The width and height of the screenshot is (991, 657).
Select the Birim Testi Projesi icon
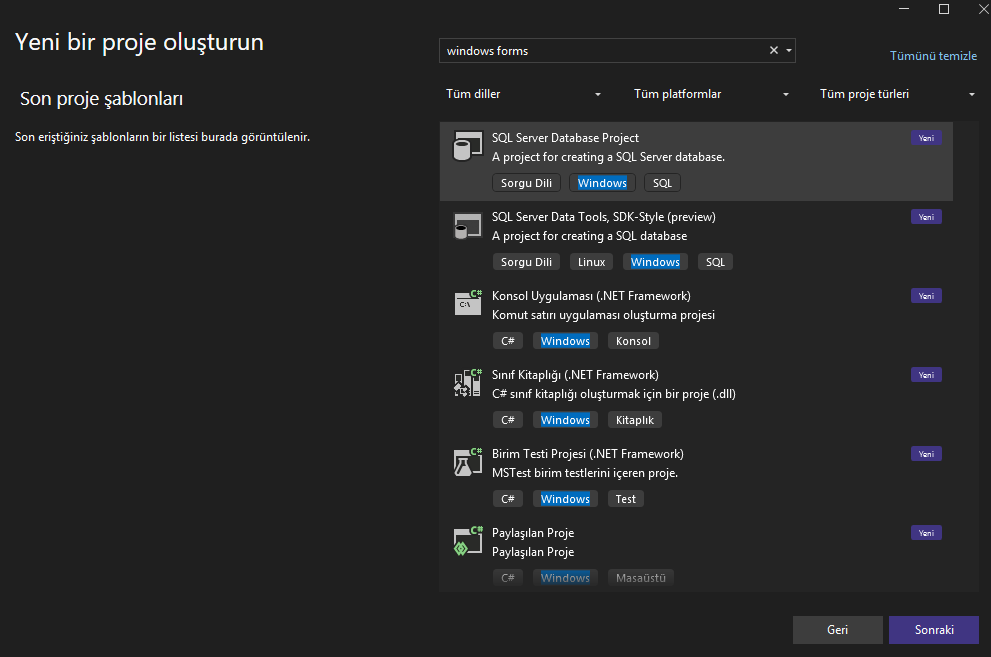[x=467, y=462]
